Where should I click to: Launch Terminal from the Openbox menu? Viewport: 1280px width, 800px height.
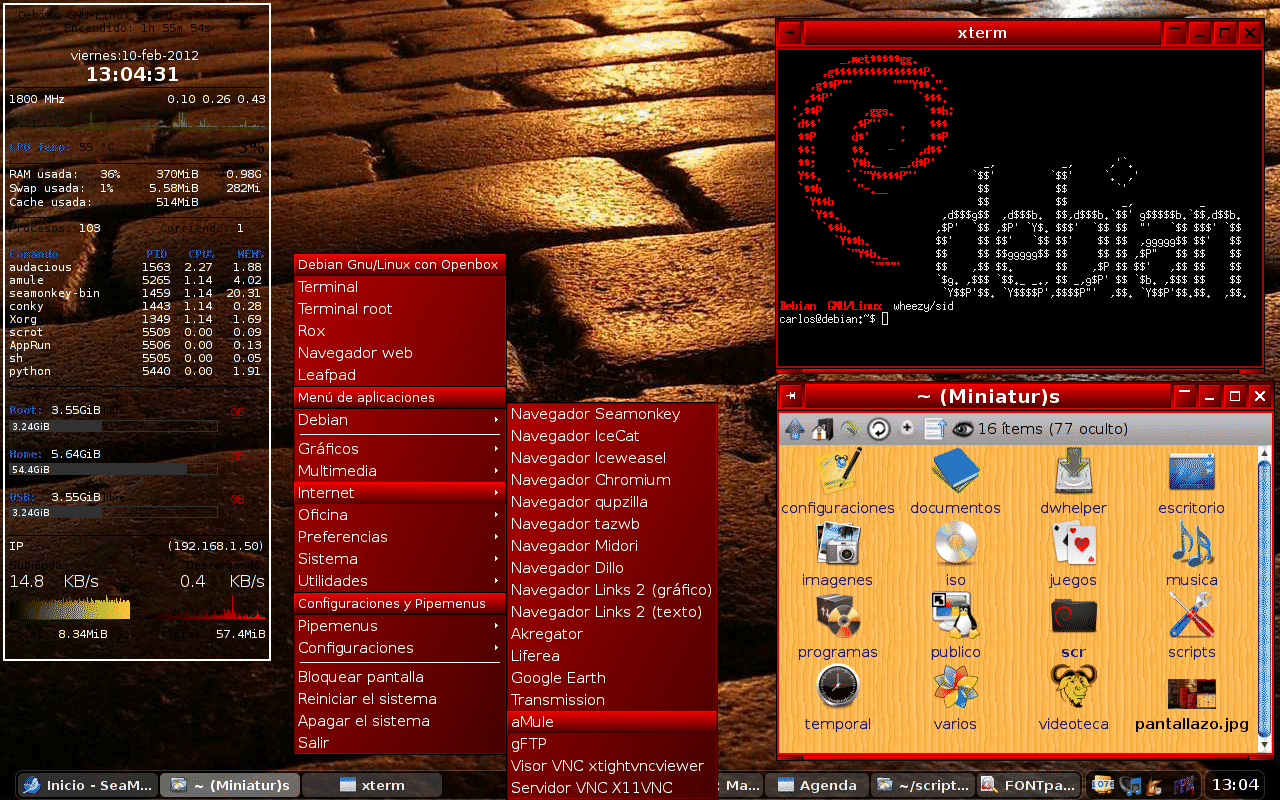[x=400, y=287]
